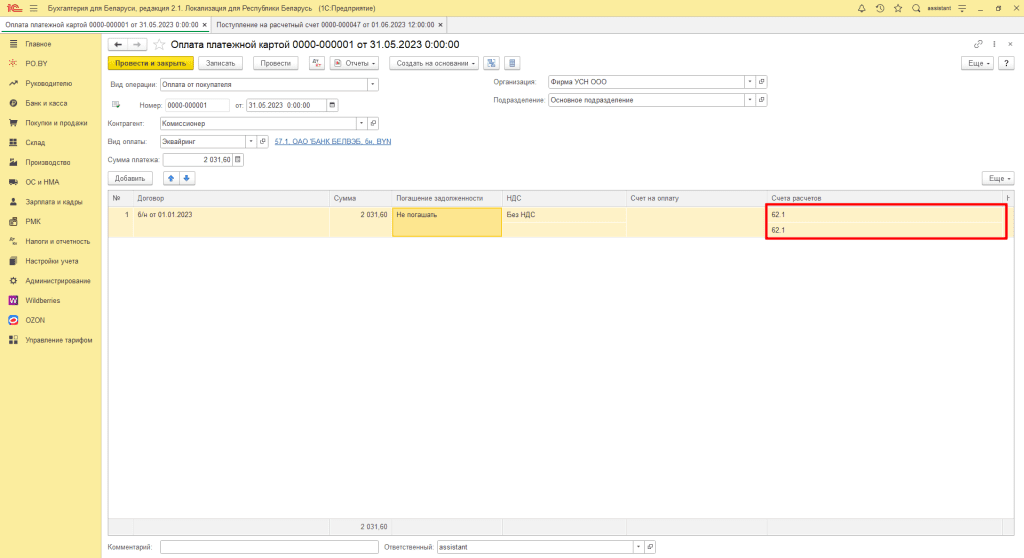Viewport: 1024px width, 558px height.
Task: Move row down with blue arrow
Action: point(187,178)
